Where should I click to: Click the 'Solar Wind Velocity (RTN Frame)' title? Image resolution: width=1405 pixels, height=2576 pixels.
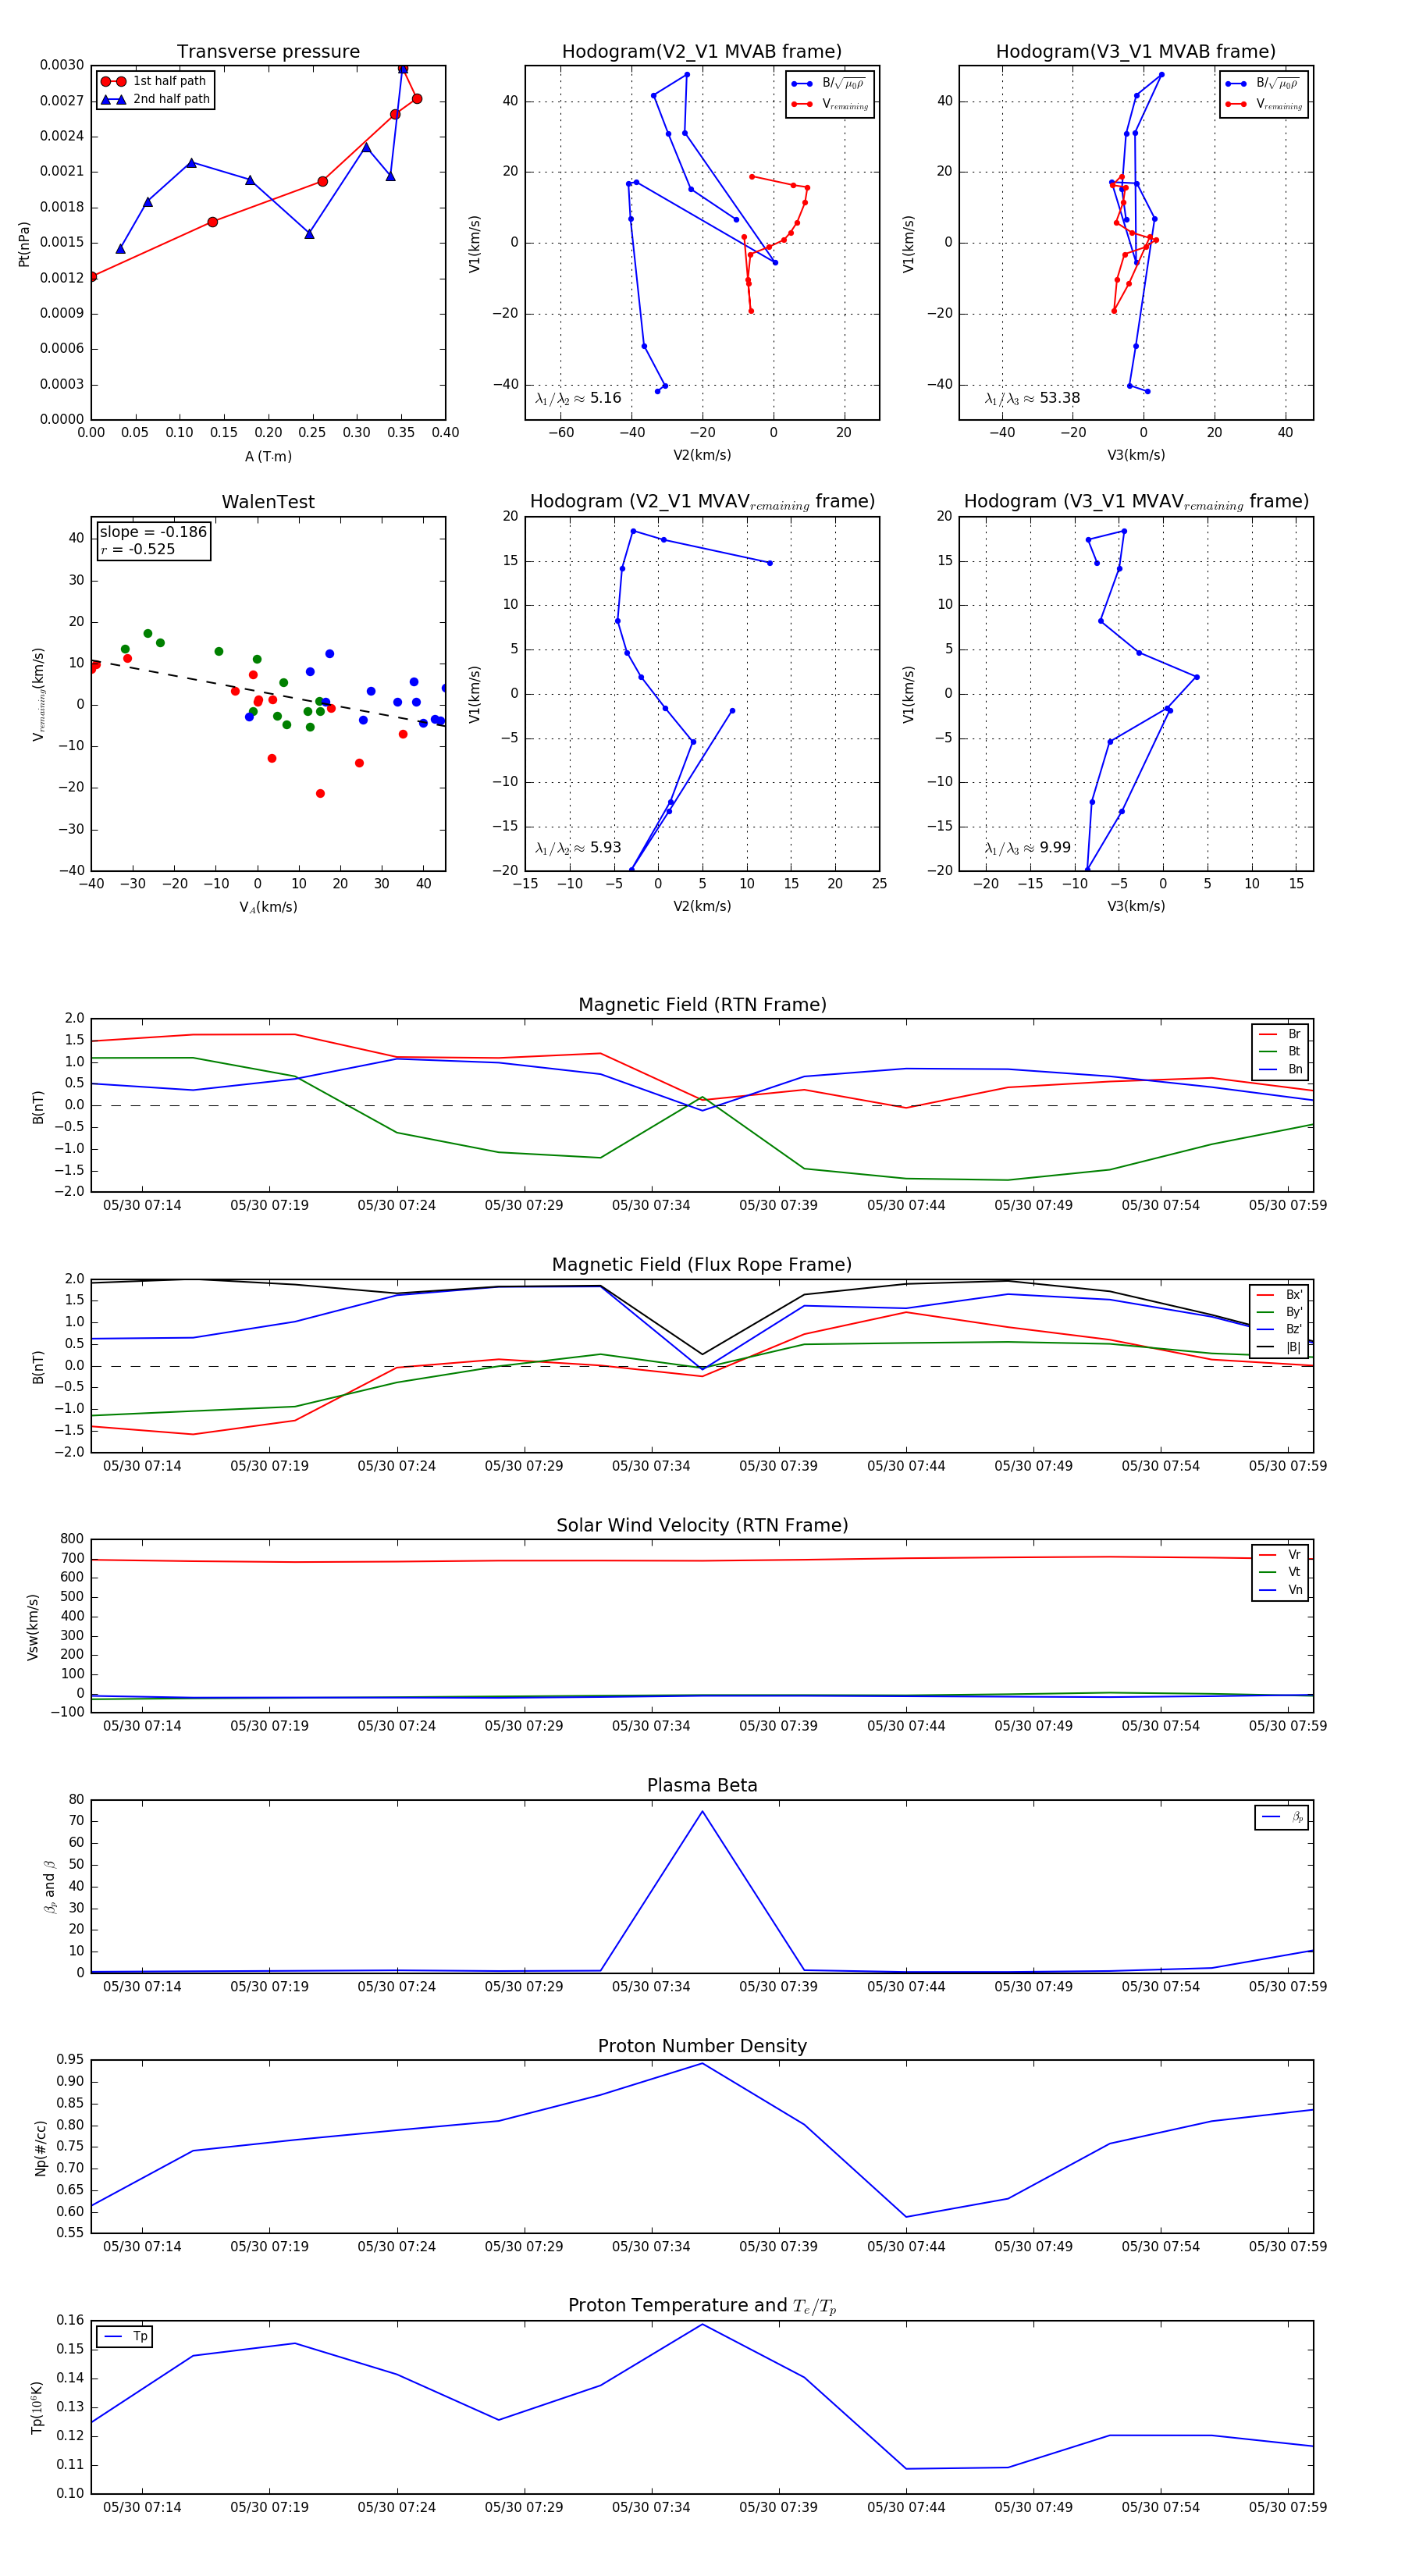point(702,1525)
